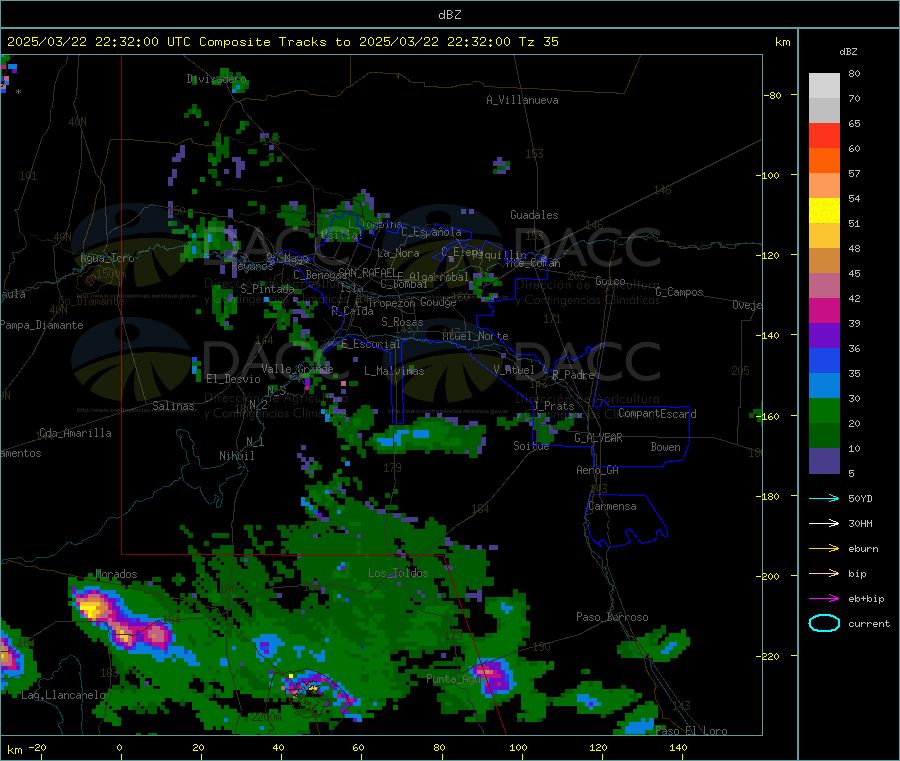Click the 'Paso_Barroso' map label

point(612,617)
